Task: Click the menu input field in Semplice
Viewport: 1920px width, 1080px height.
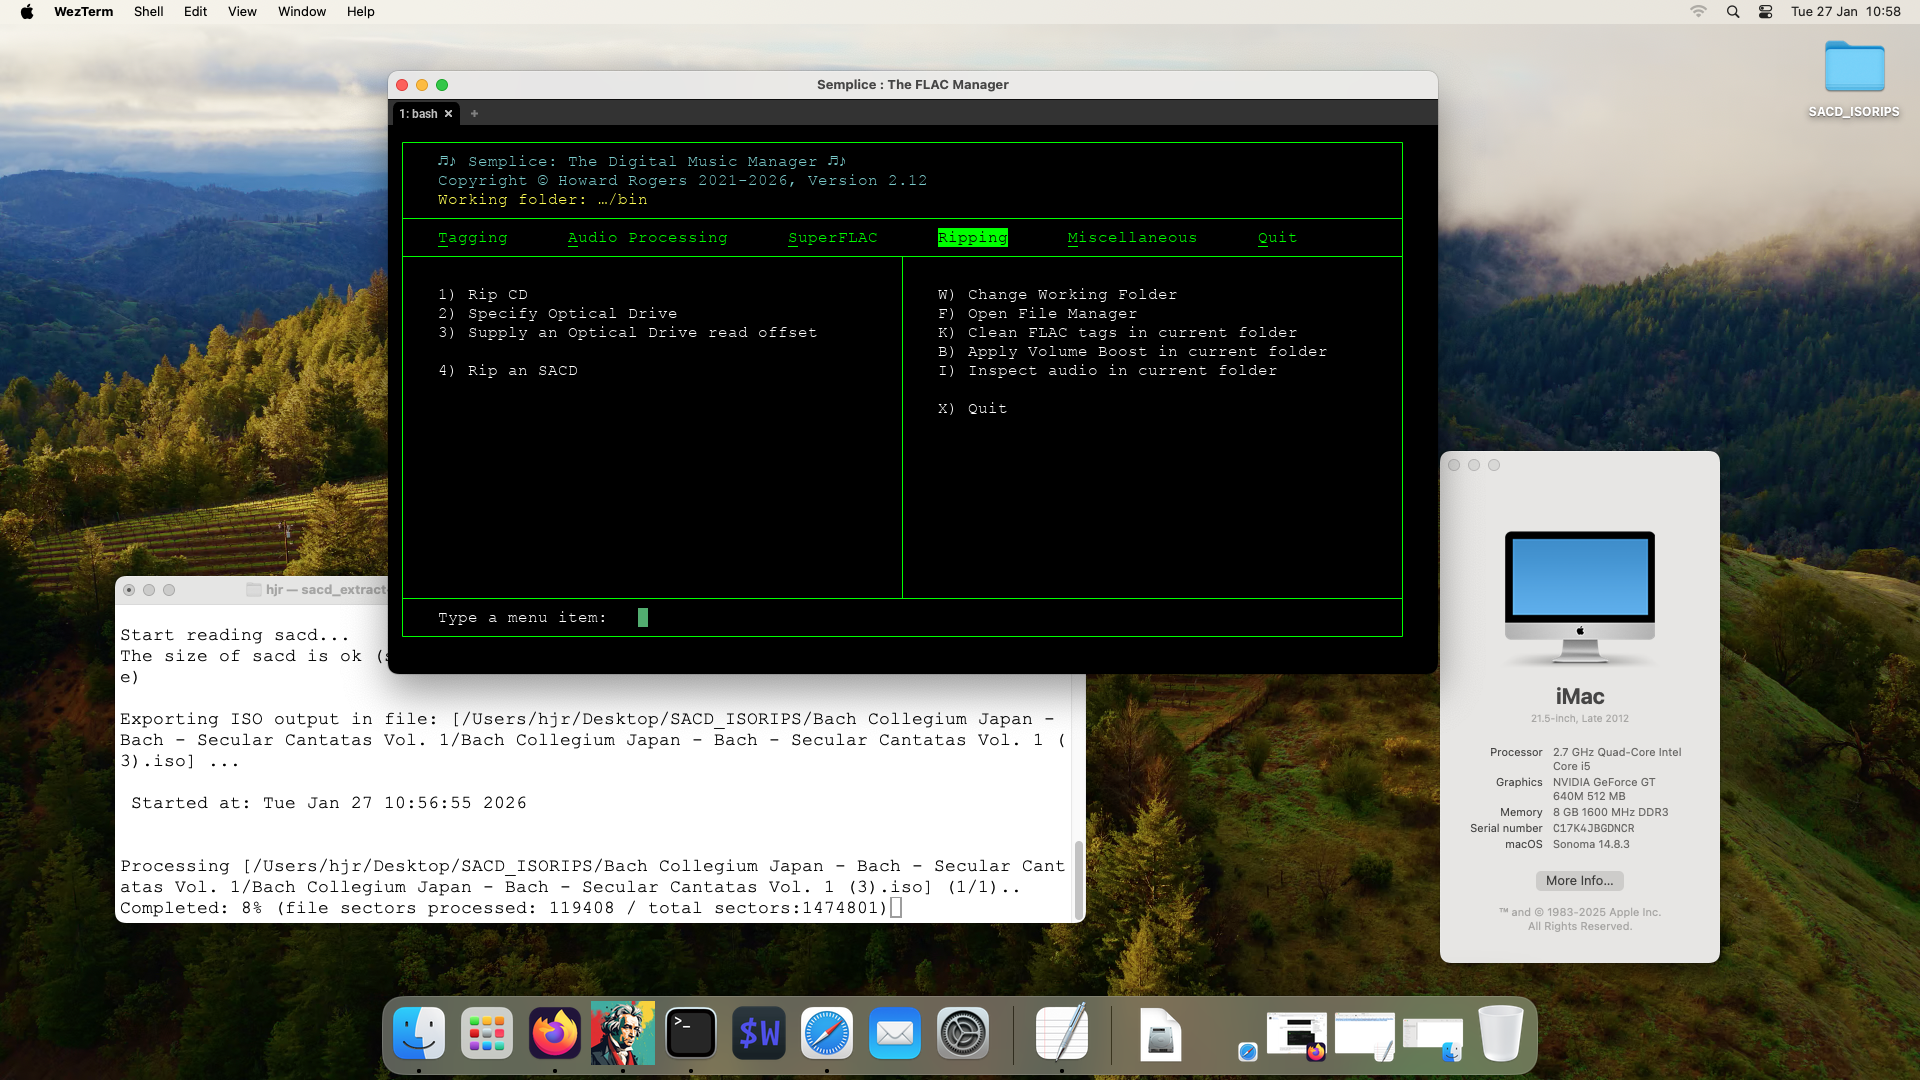Action: click(x=643, y=617)
